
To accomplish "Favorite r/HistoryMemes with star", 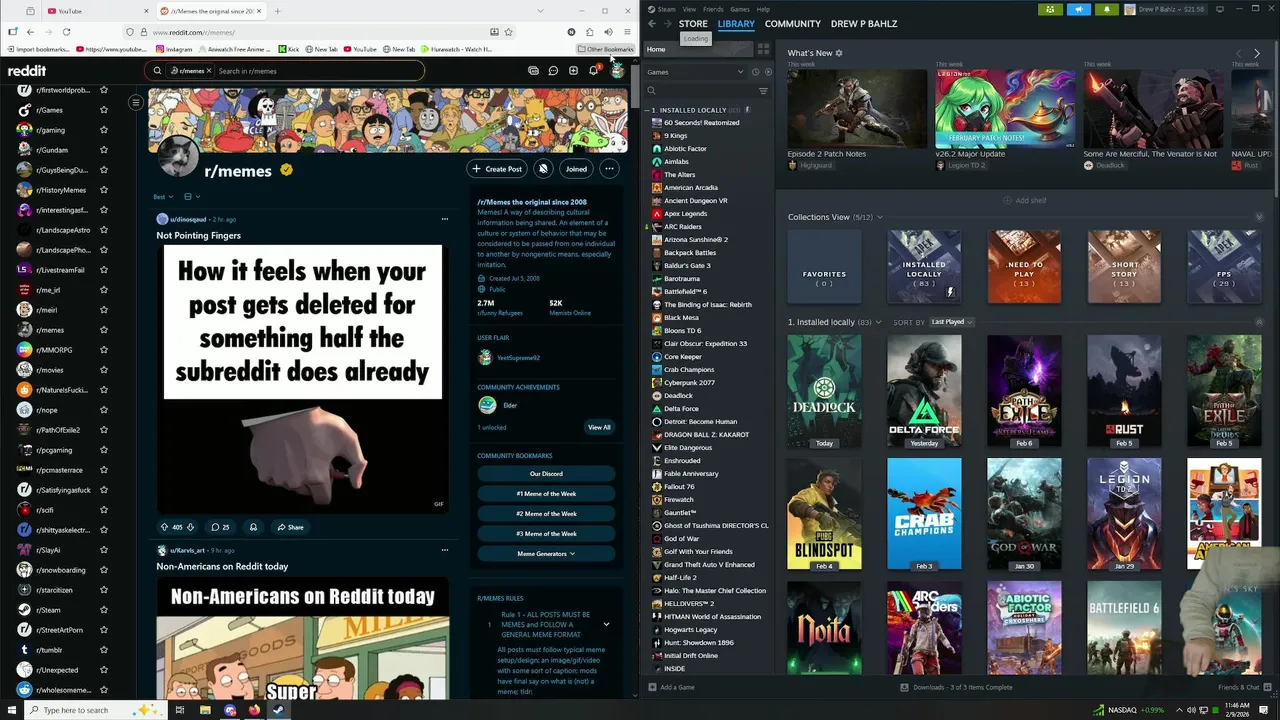I will click(103, 190).
